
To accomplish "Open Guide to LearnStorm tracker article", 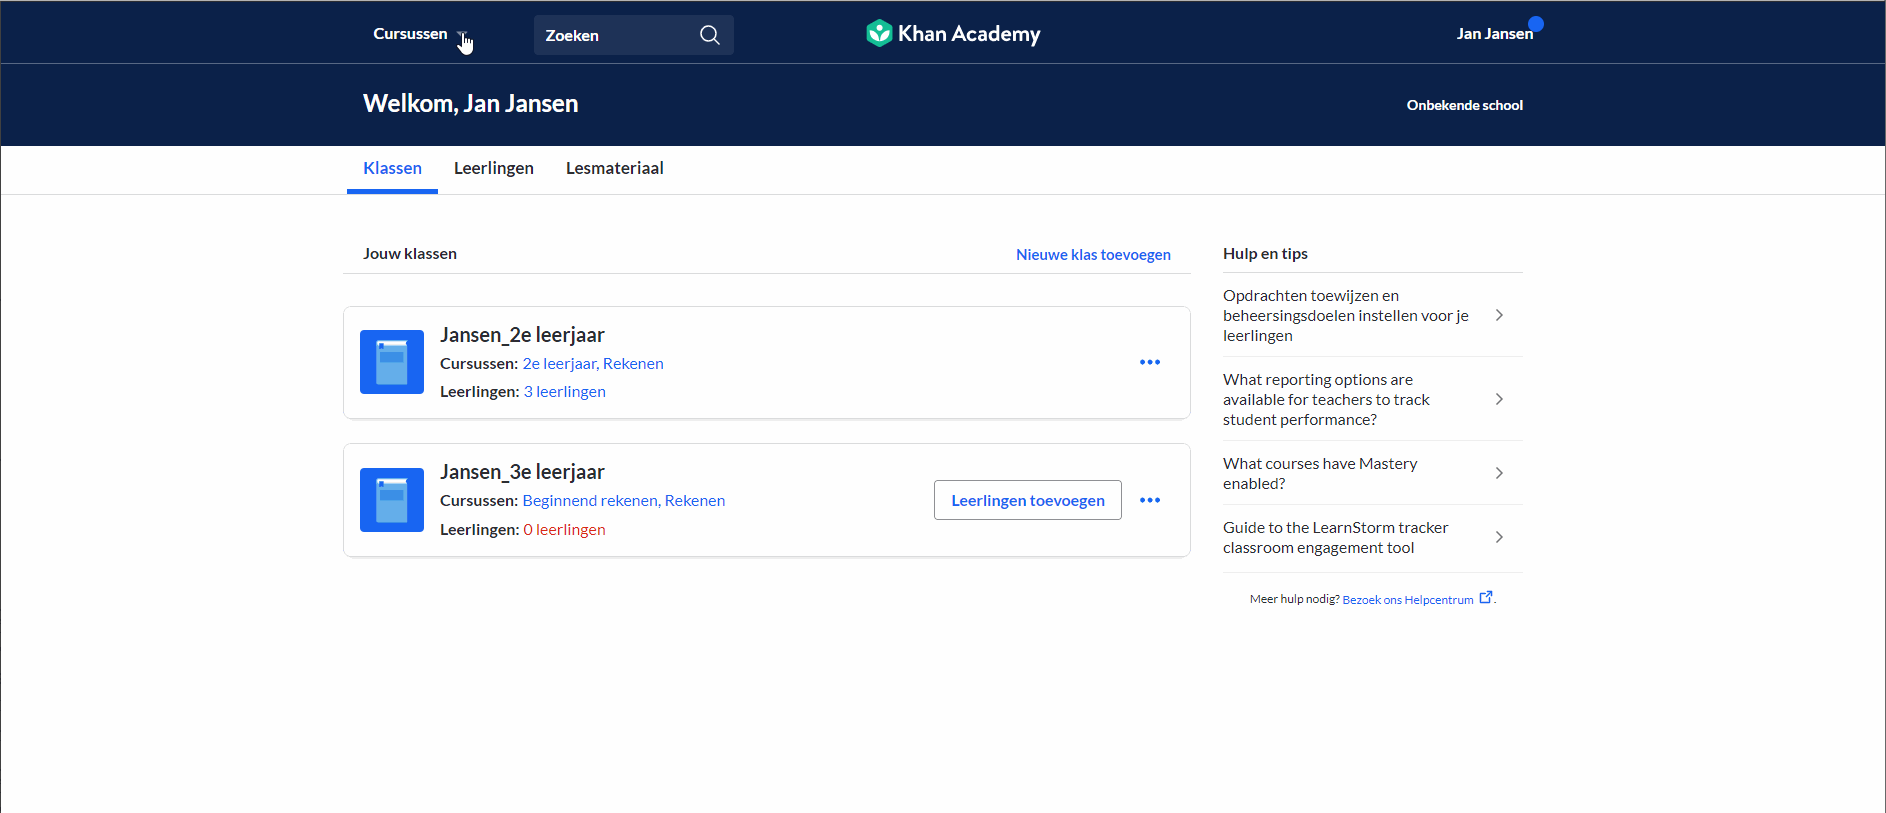I will pyautogui.click(x=1335, y=537).
